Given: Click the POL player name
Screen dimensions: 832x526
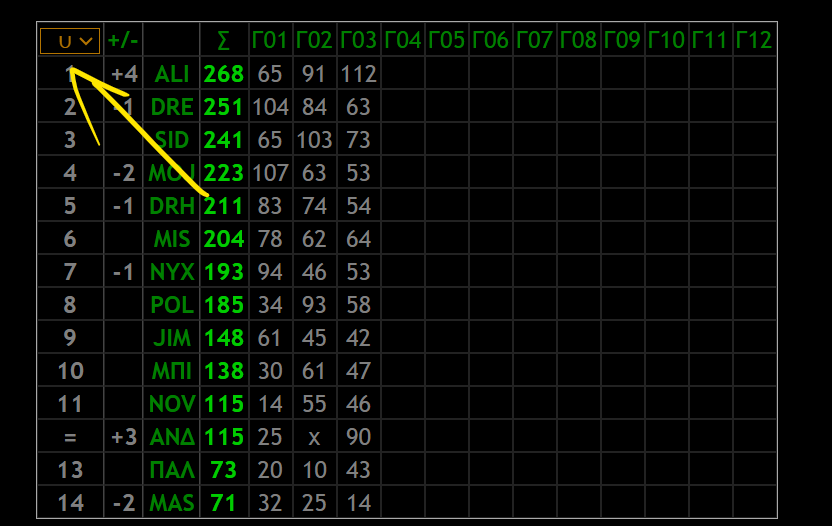Looking at the screenshot, I should coord(172,305).
